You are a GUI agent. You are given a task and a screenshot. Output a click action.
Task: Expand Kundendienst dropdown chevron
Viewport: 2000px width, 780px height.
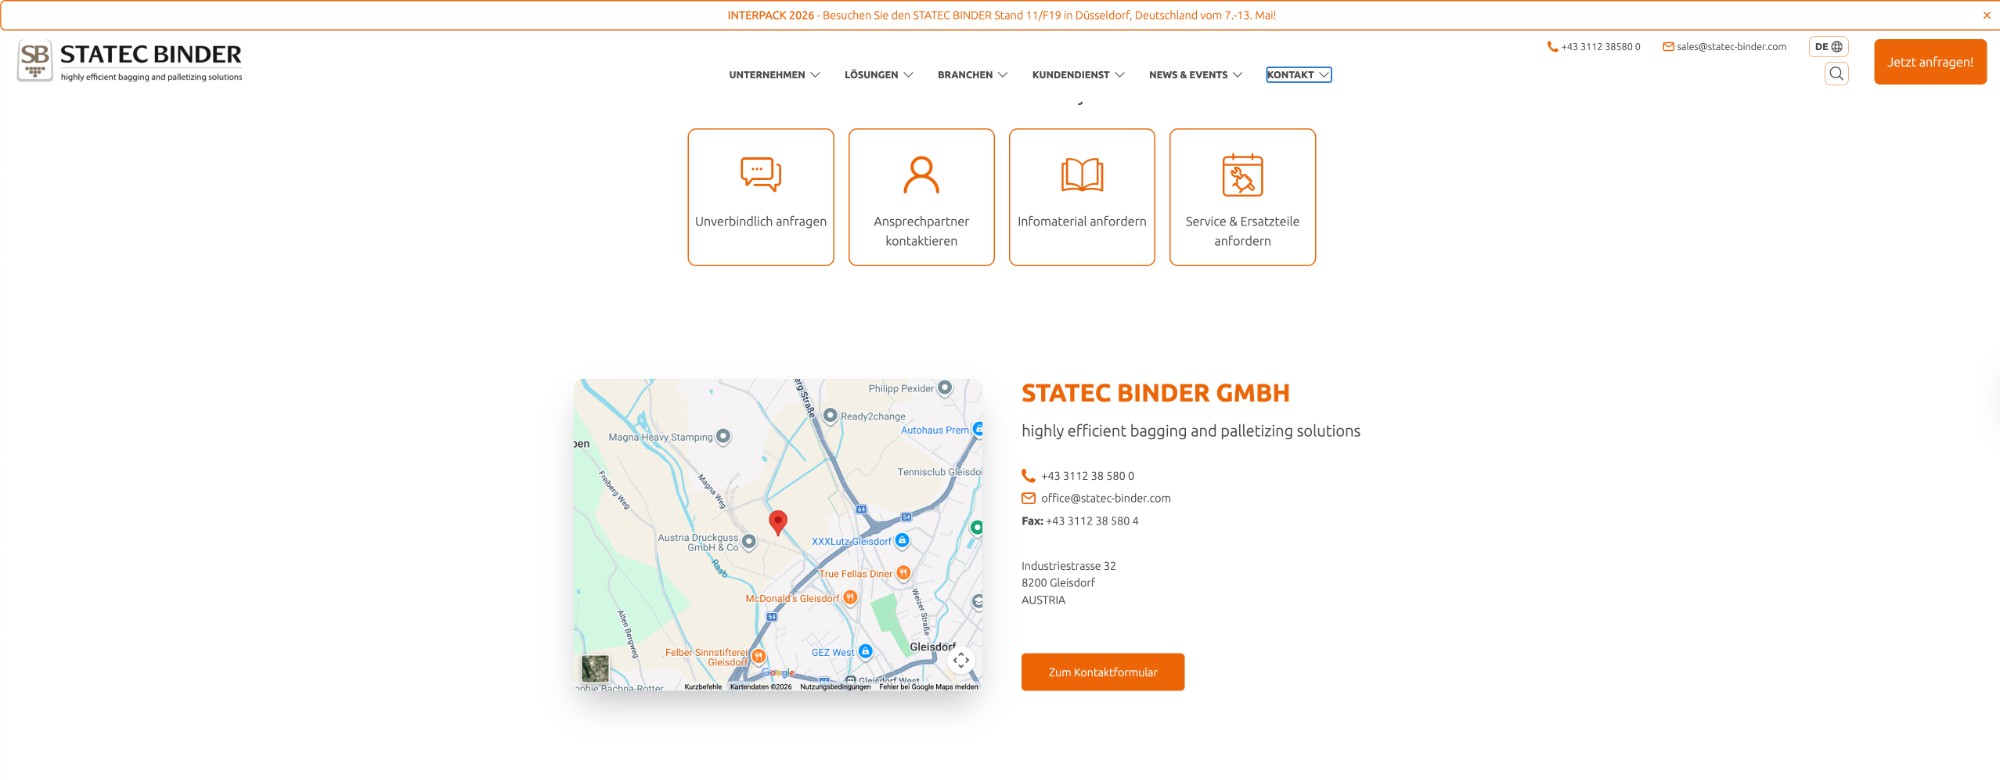(x=1119, y=75)
